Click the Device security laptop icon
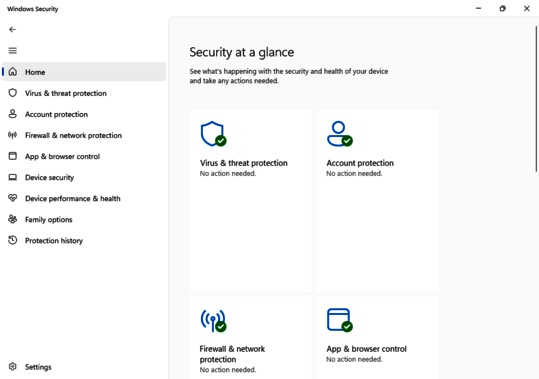 coord(13,177)
